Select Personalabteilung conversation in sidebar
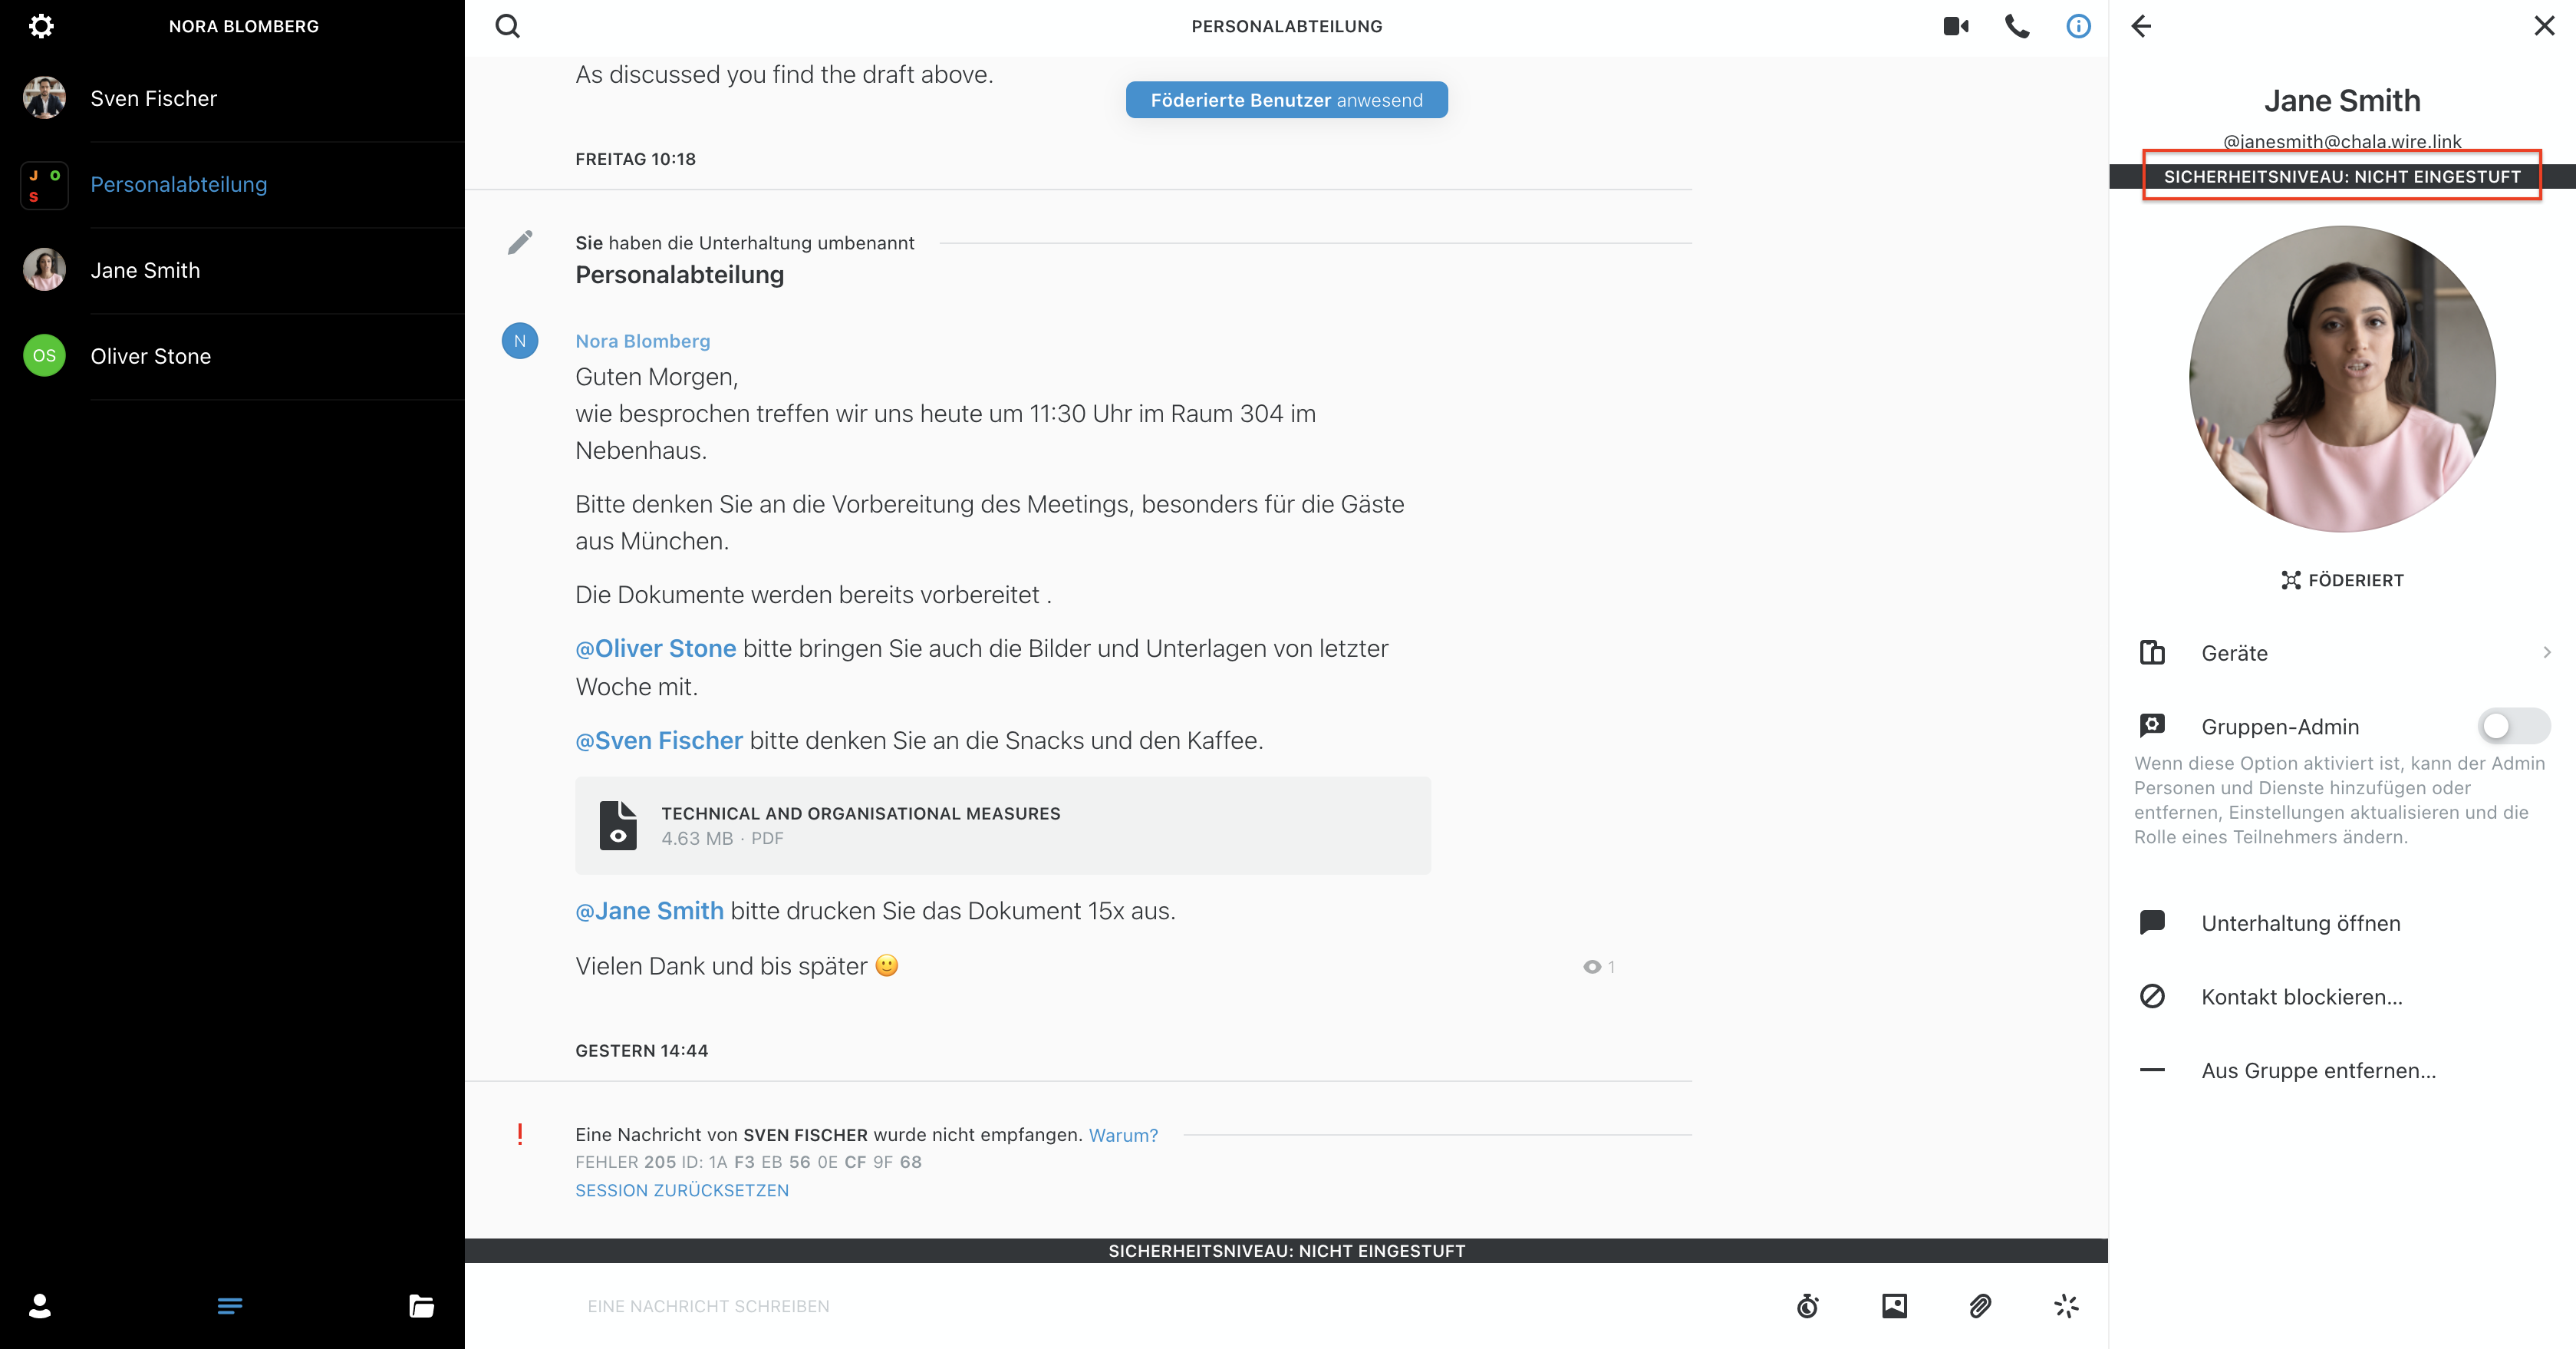This screenshot has width=2576, height=1349. tap(232, 184)
